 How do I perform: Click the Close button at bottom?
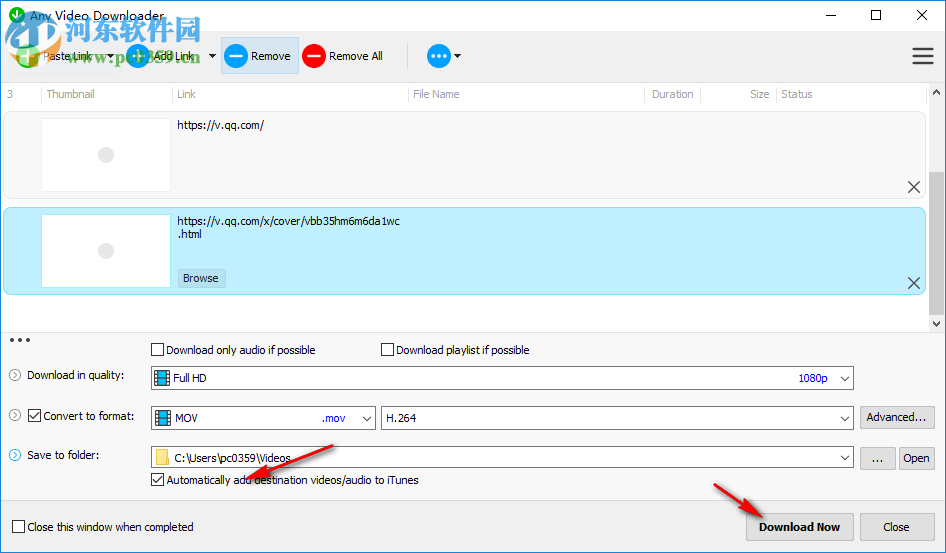(897, 527)
